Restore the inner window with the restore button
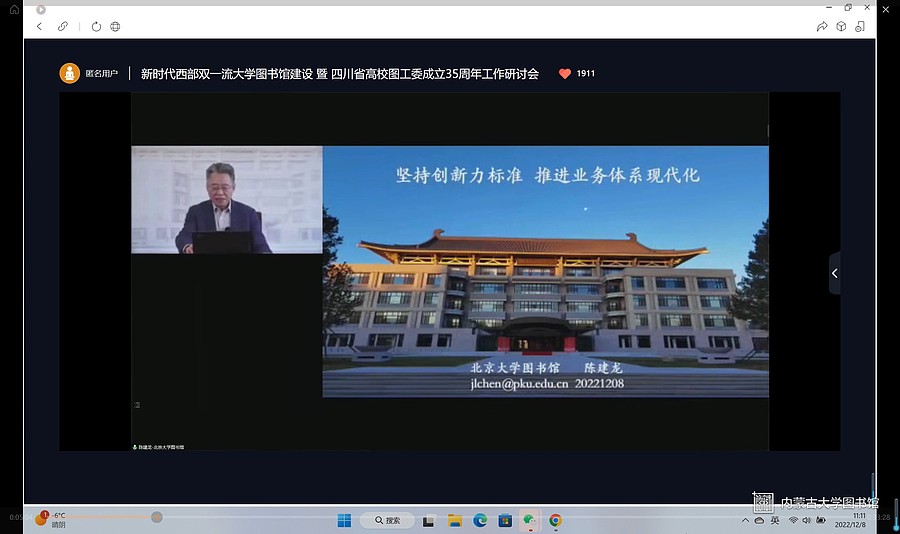This screenshot has height=534, width=900. [x=848, y=7]
